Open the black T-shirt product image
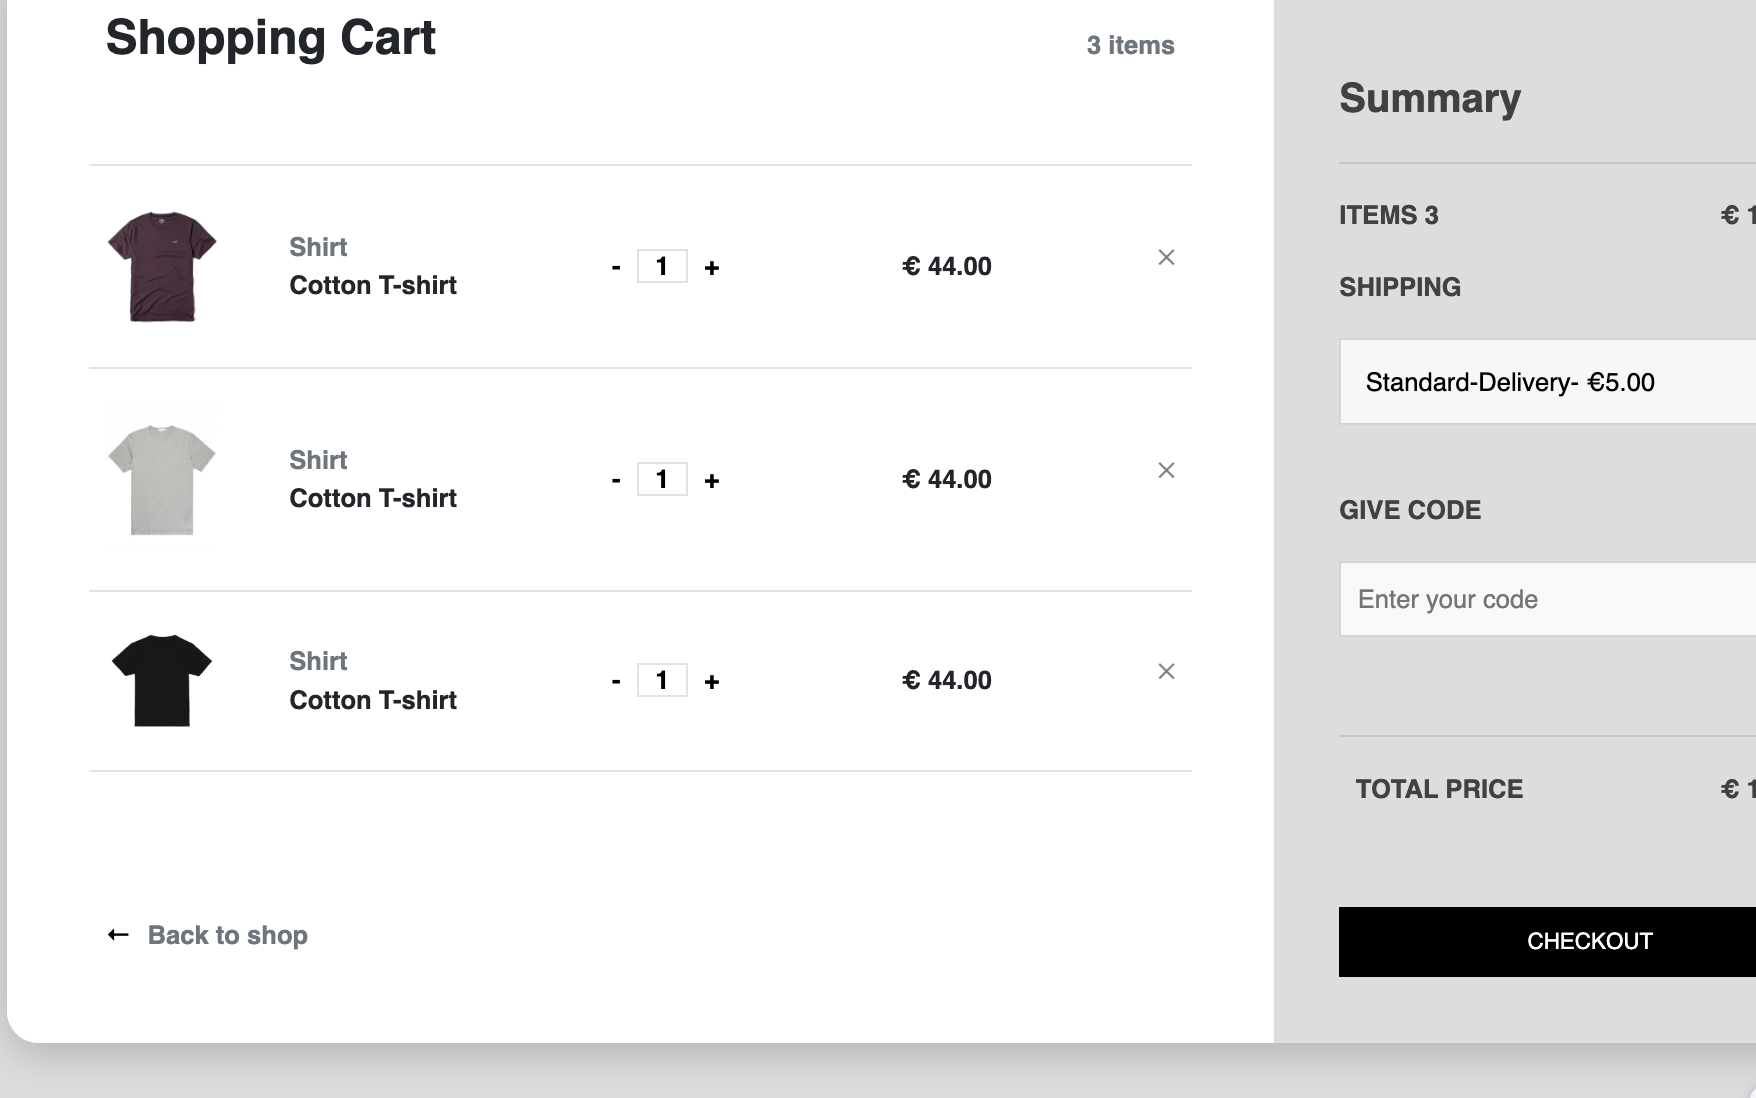This screenshot has height=1098, width=1756. (x=162, y=680)
